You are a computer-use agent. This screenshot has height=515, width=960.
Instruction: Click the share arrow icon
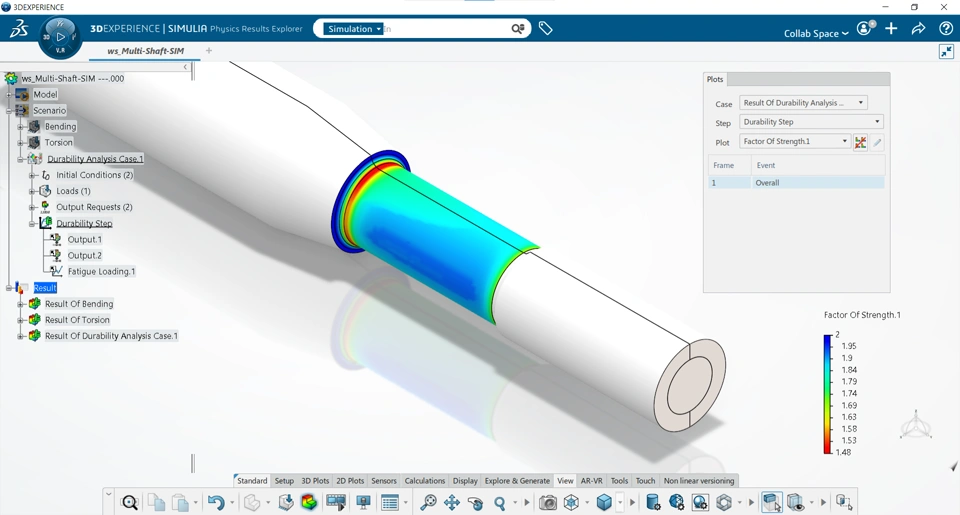coord(918,28)
